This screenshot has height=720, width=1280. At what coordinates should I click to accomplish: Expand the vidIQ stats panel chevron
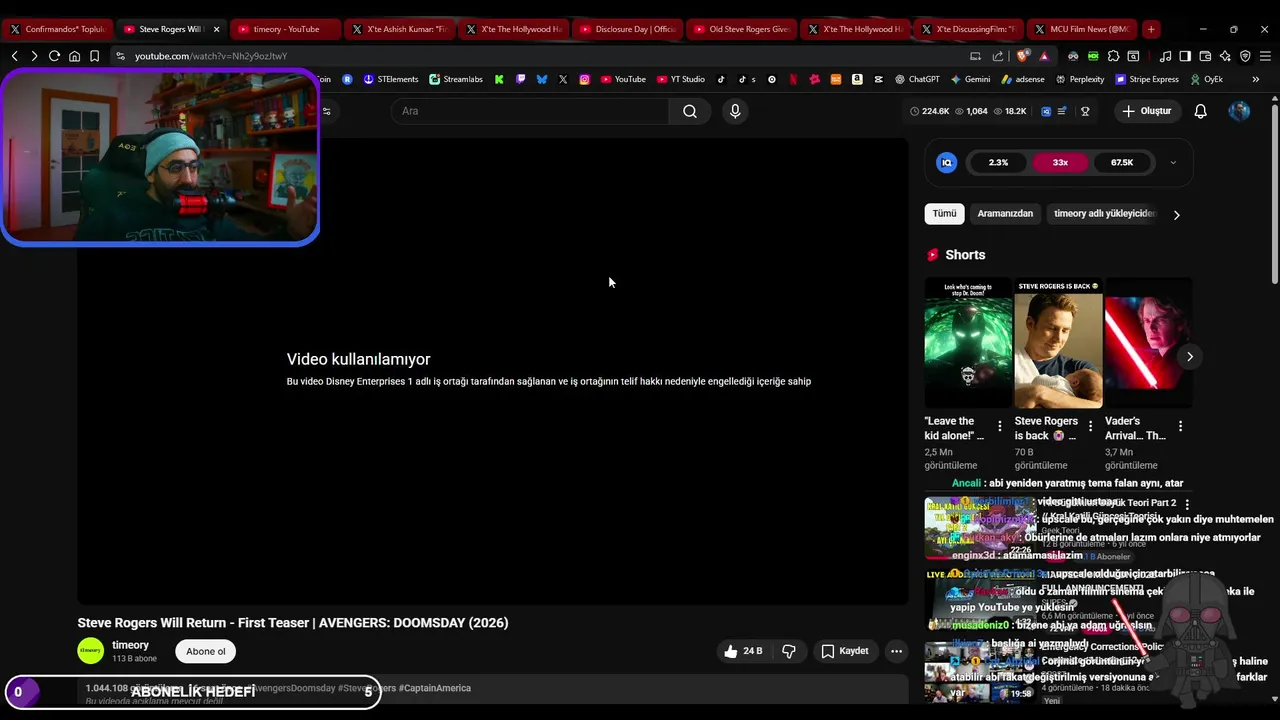coord(1173,162)
